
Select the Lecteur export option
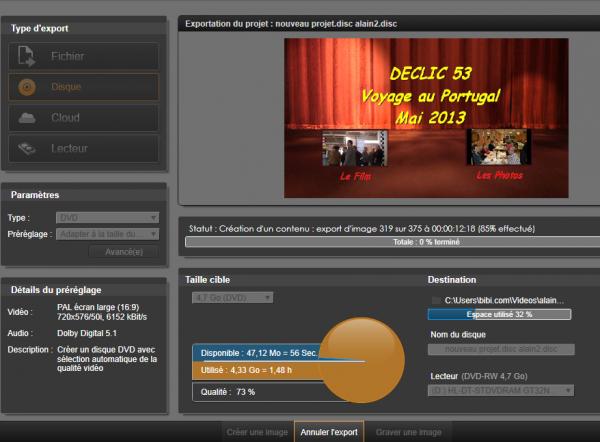pos(83,148)
